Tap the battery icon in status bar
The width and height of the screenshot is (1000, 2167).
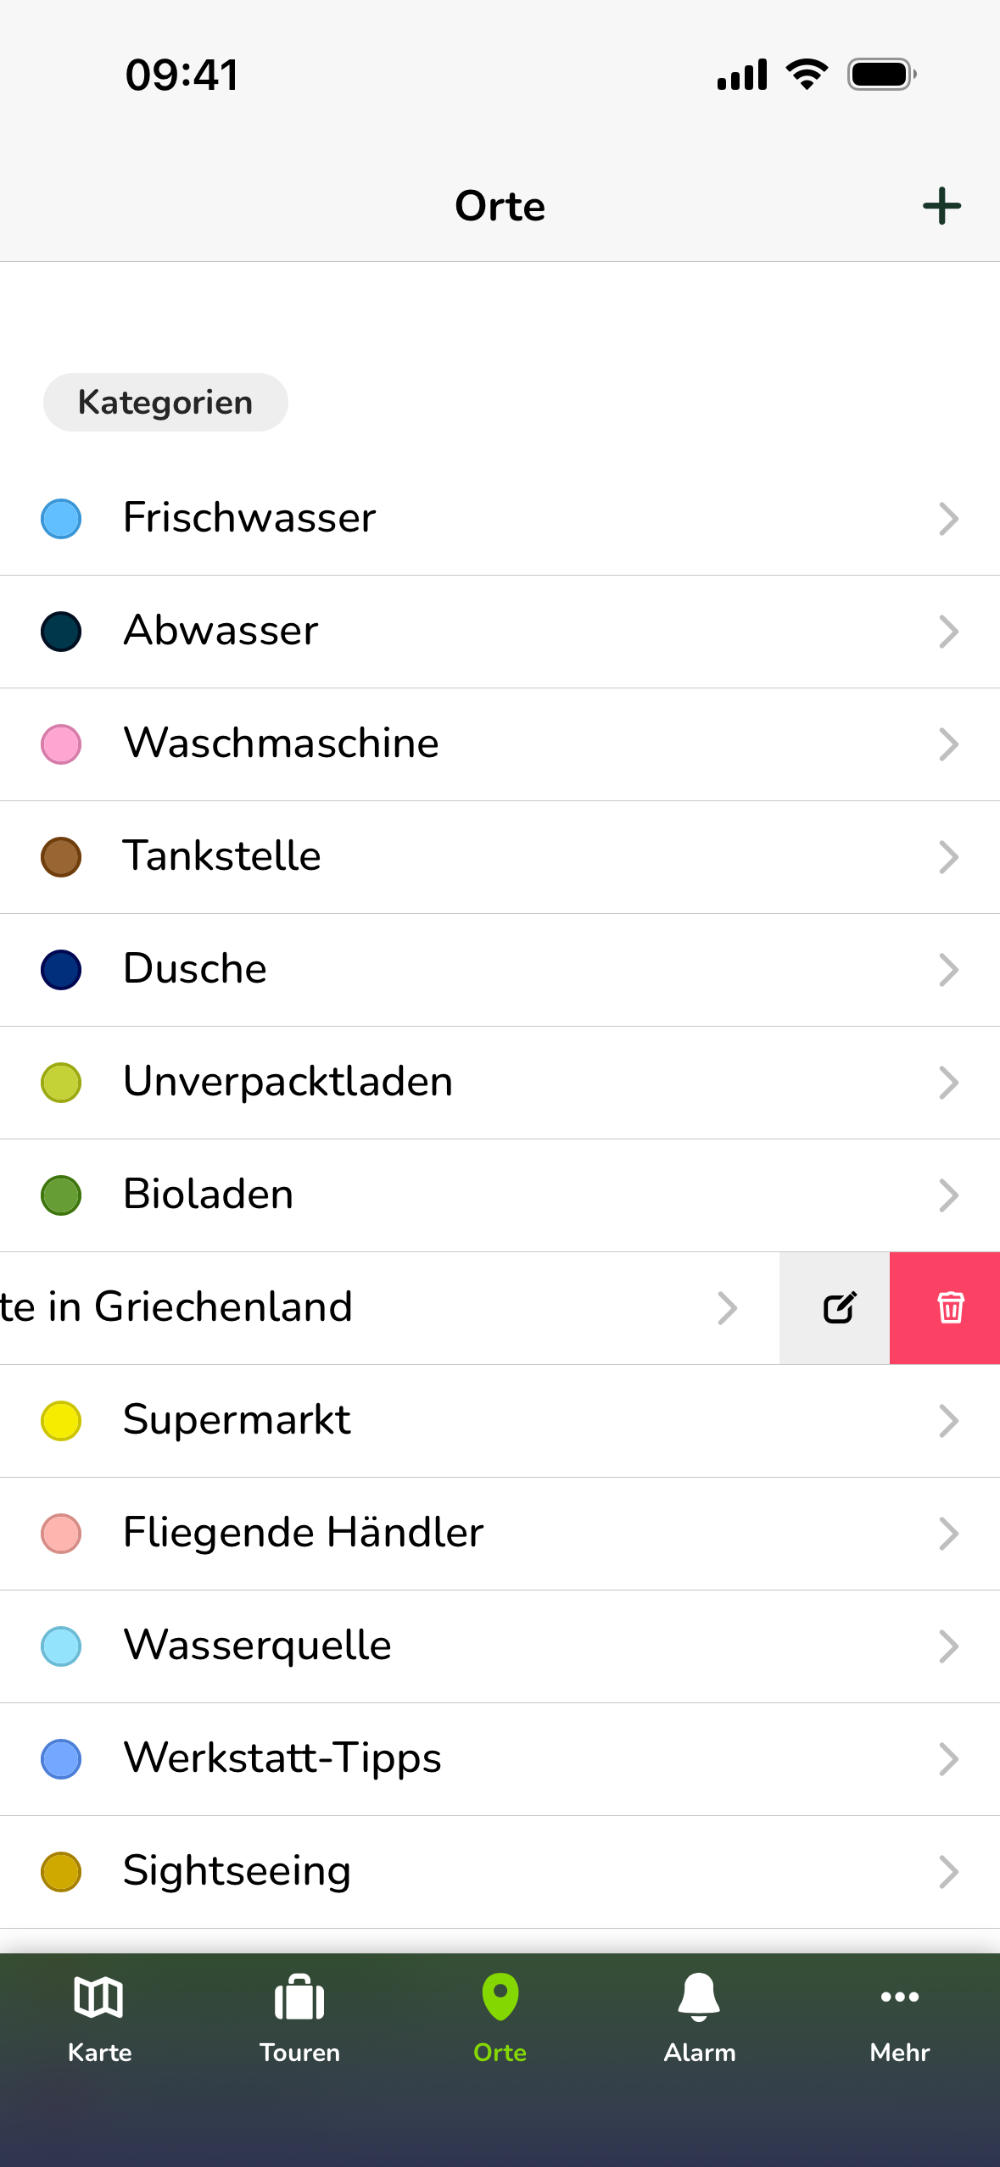[881, 75]
